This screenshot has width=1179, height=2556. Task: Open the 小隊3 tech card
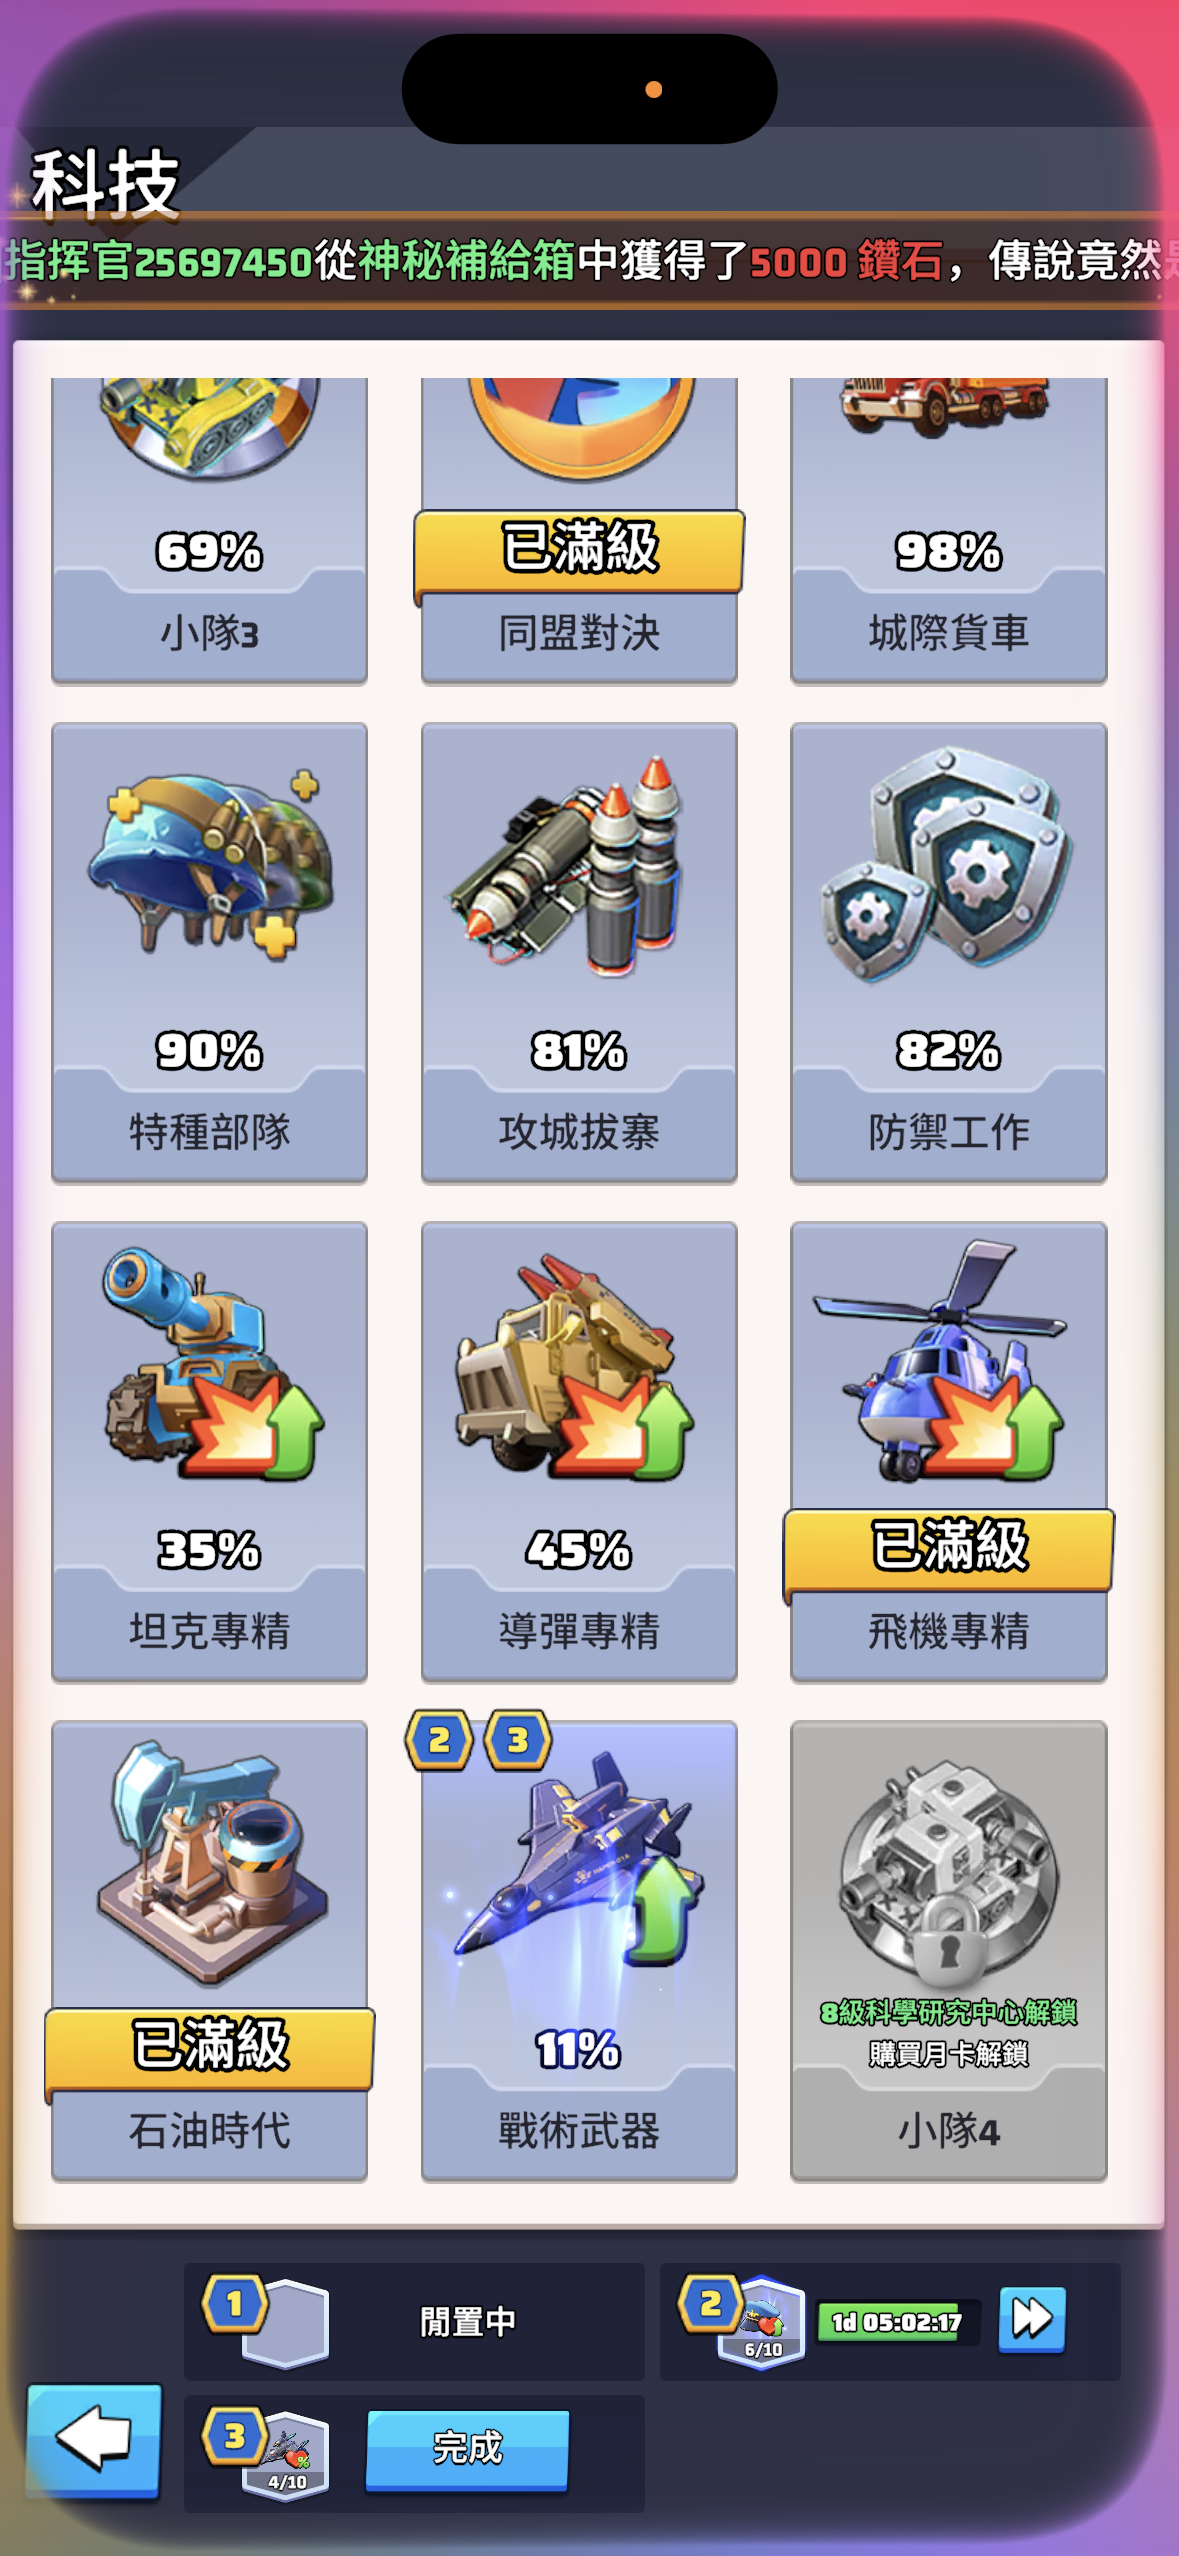coord(209,530)
